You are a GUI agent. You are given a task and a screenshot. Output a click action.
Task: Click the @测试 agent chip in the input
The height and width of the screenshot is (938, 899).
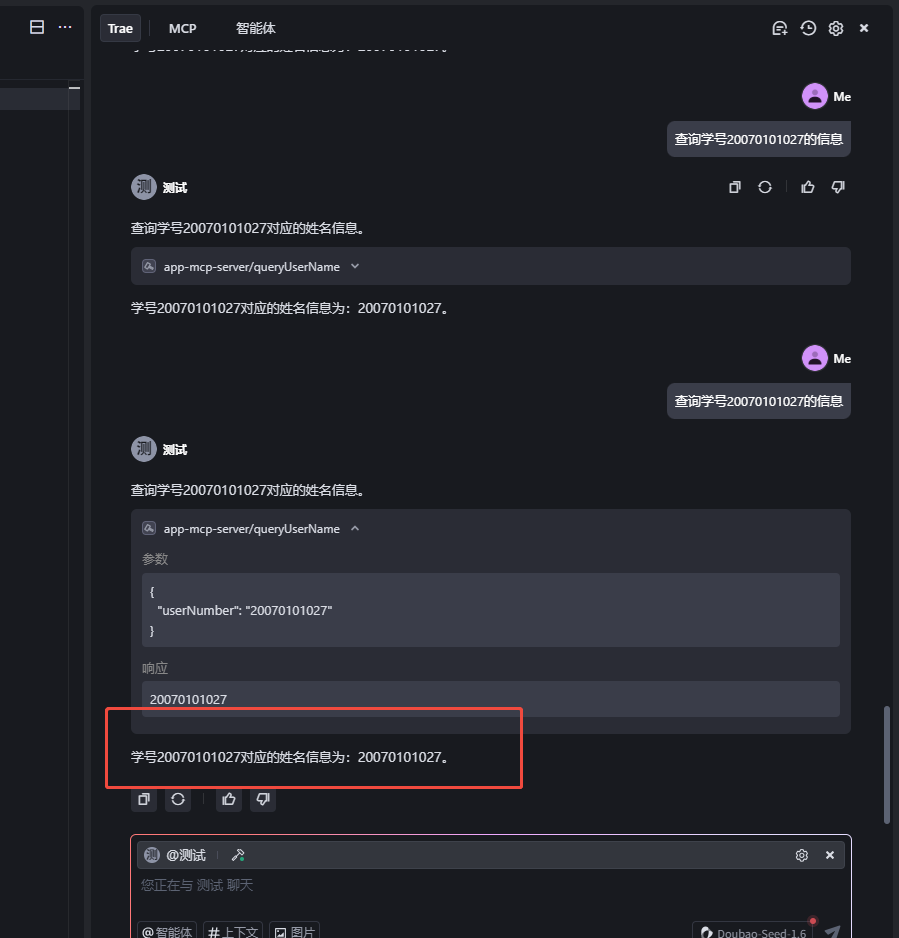(x=175, y=855)
